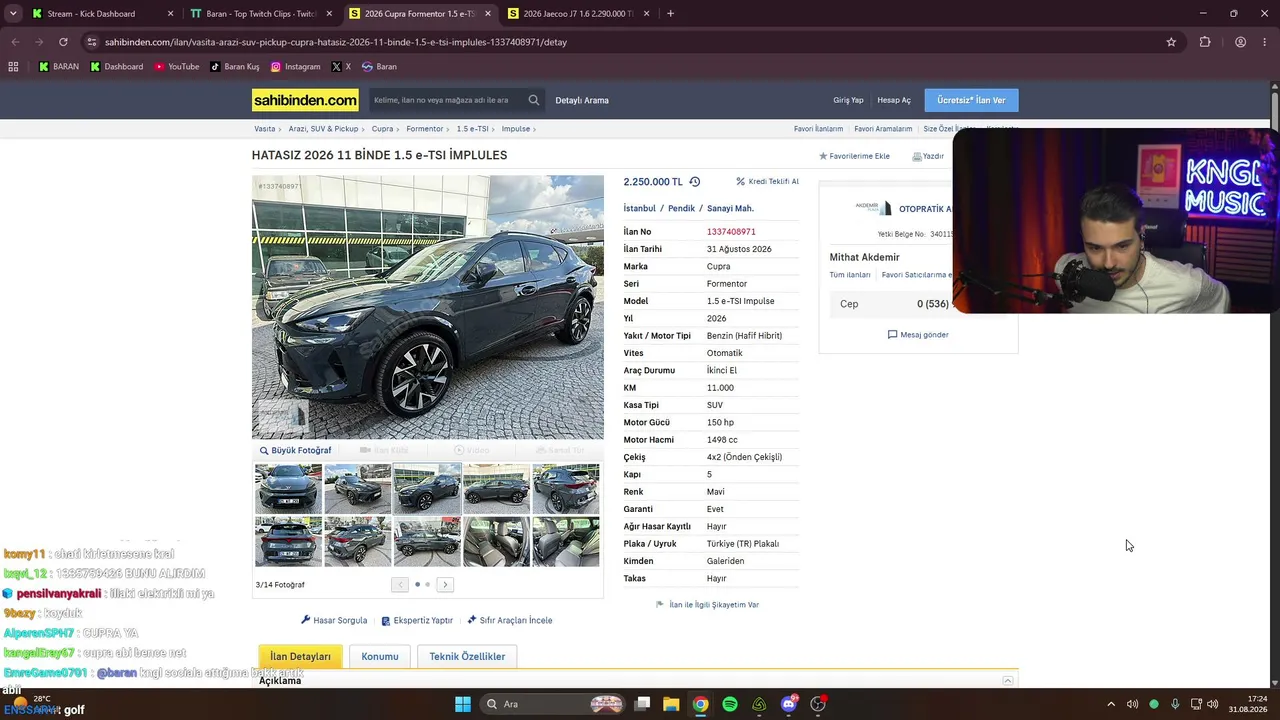Open File Explorer from the taskbar
The image size is (1280, 720).
click(671, 704)
